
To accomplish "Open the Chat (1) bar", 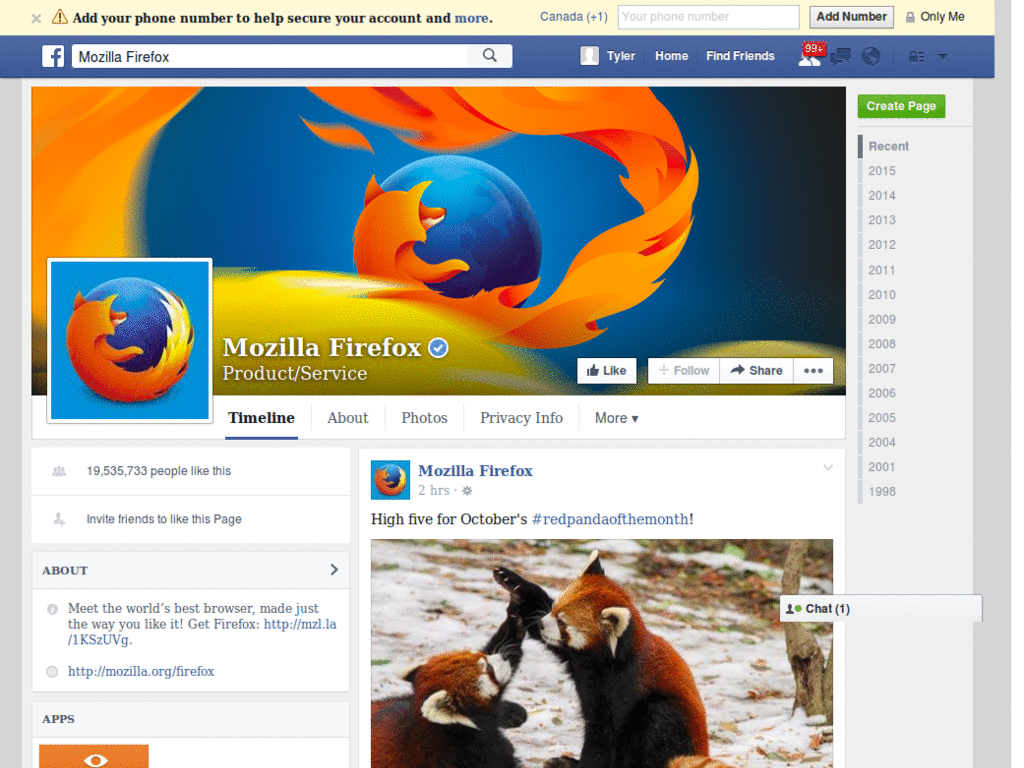I will (x=881, y=609).
